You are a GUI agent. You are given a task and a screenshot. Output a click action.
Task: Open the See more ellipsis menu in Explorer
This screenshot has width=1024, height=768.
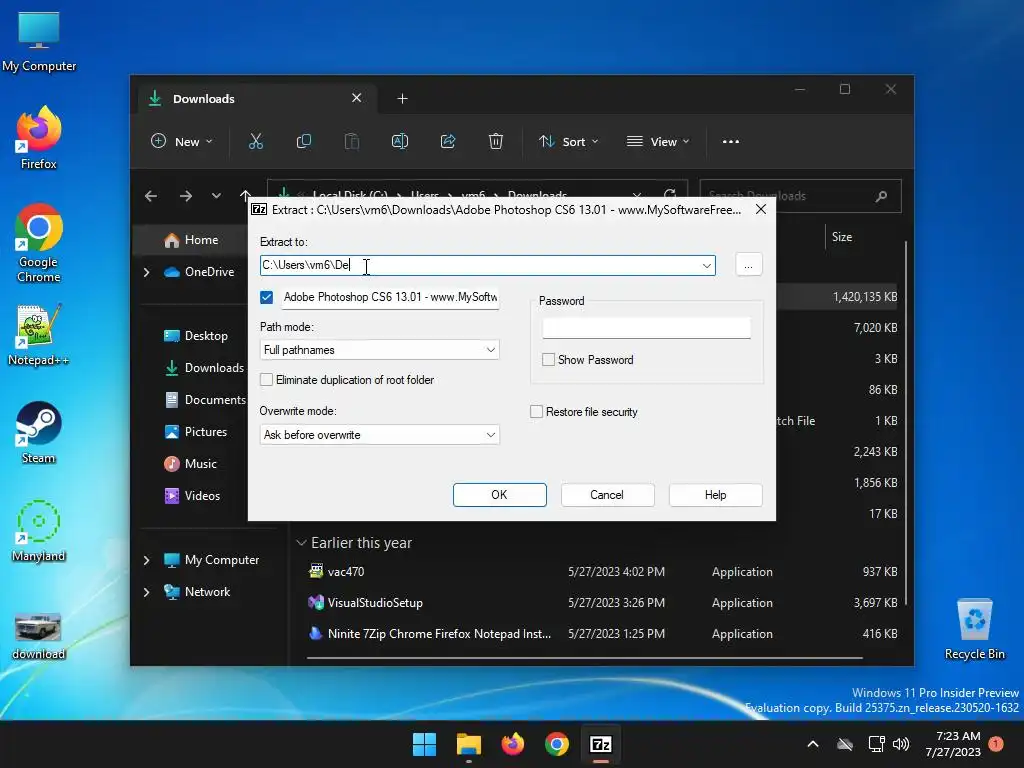[731, 142]
